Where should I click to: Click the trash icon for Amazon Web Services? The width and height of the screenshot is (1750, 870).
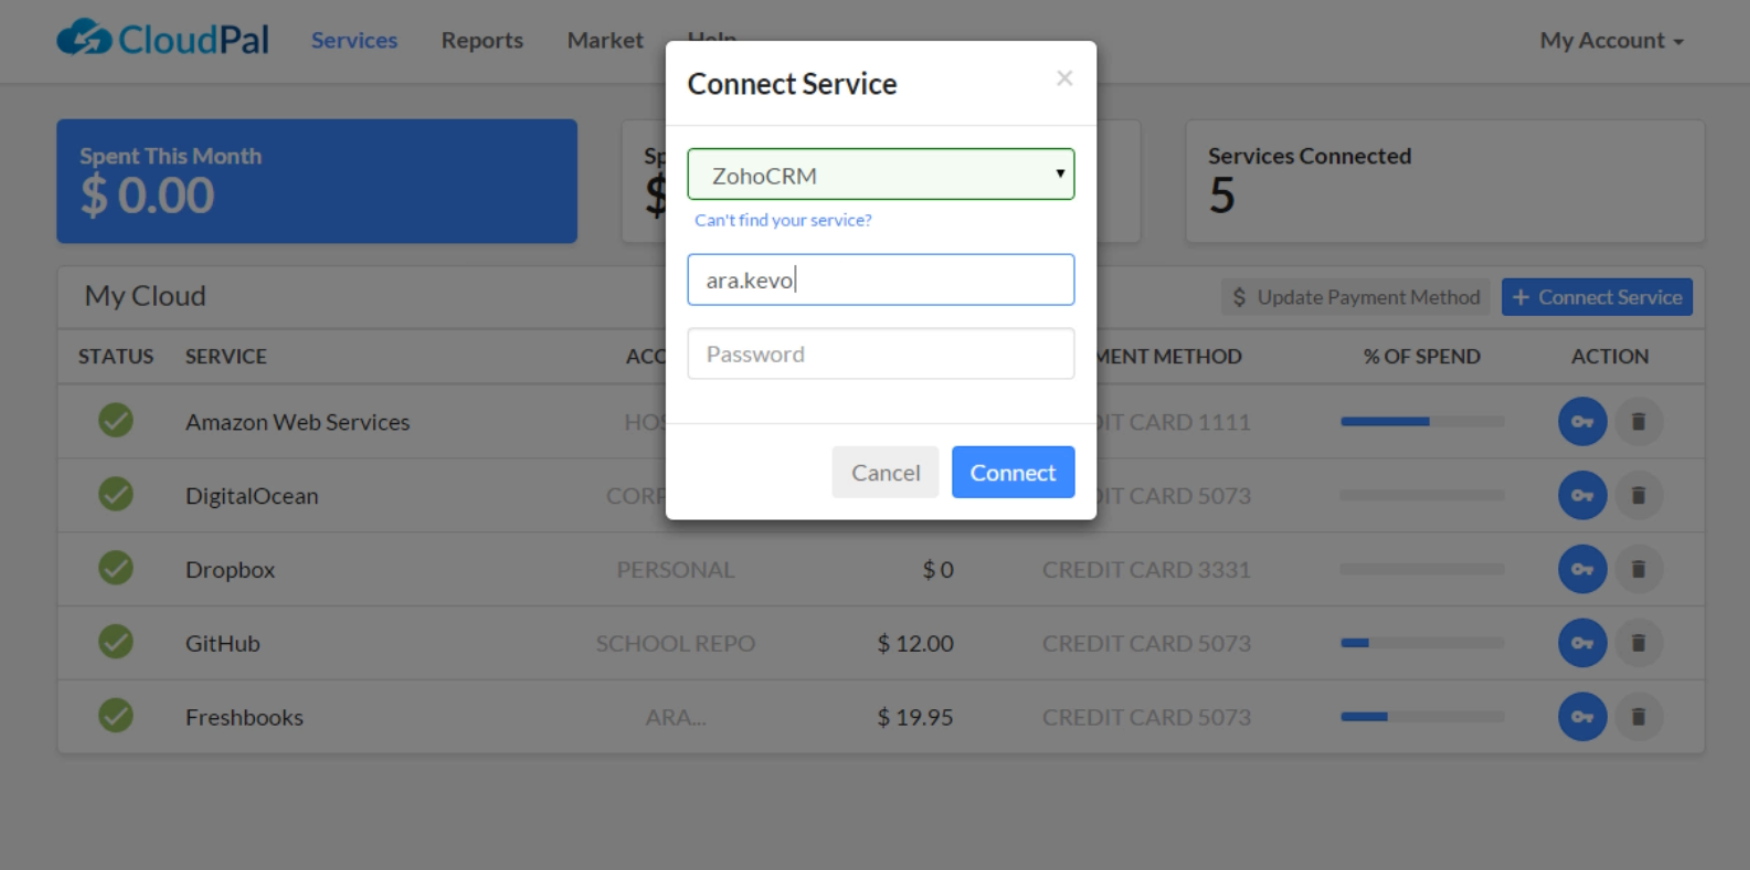point(1638,422)
